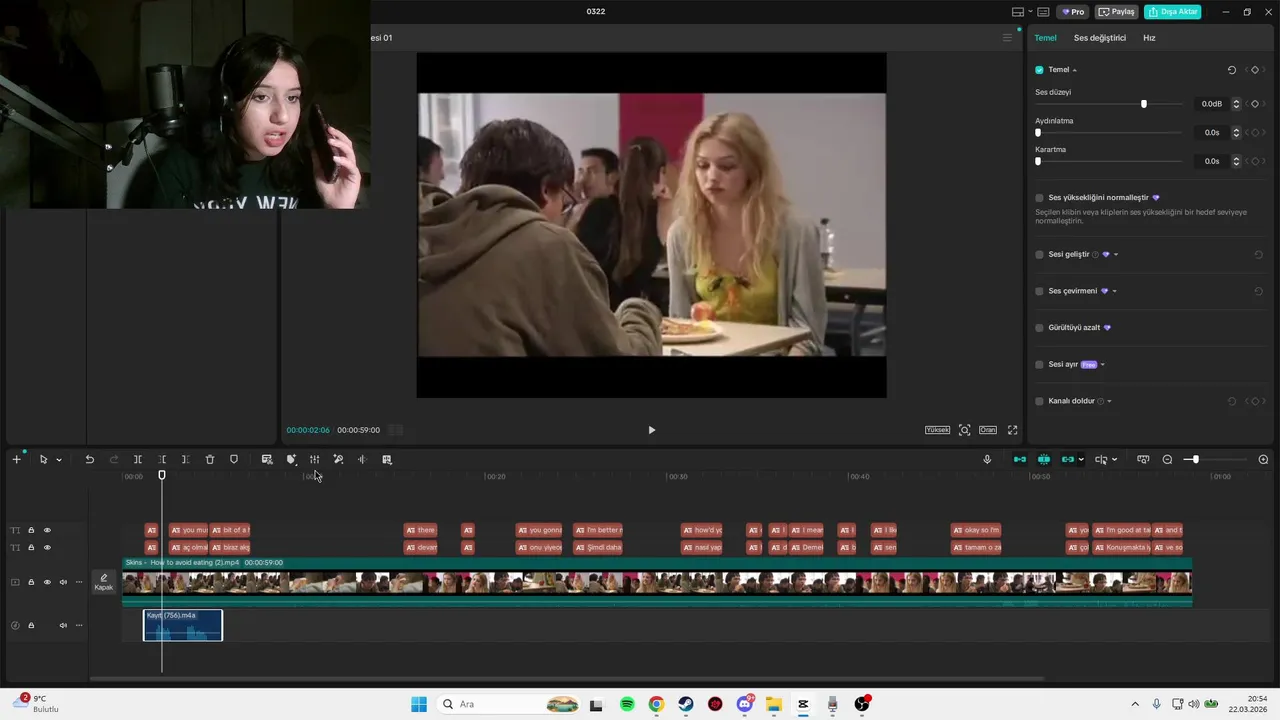Enable Ses çevirmeni checkbox
1280x720 pixels.
pyautogui.click(x=1039, y=291)
